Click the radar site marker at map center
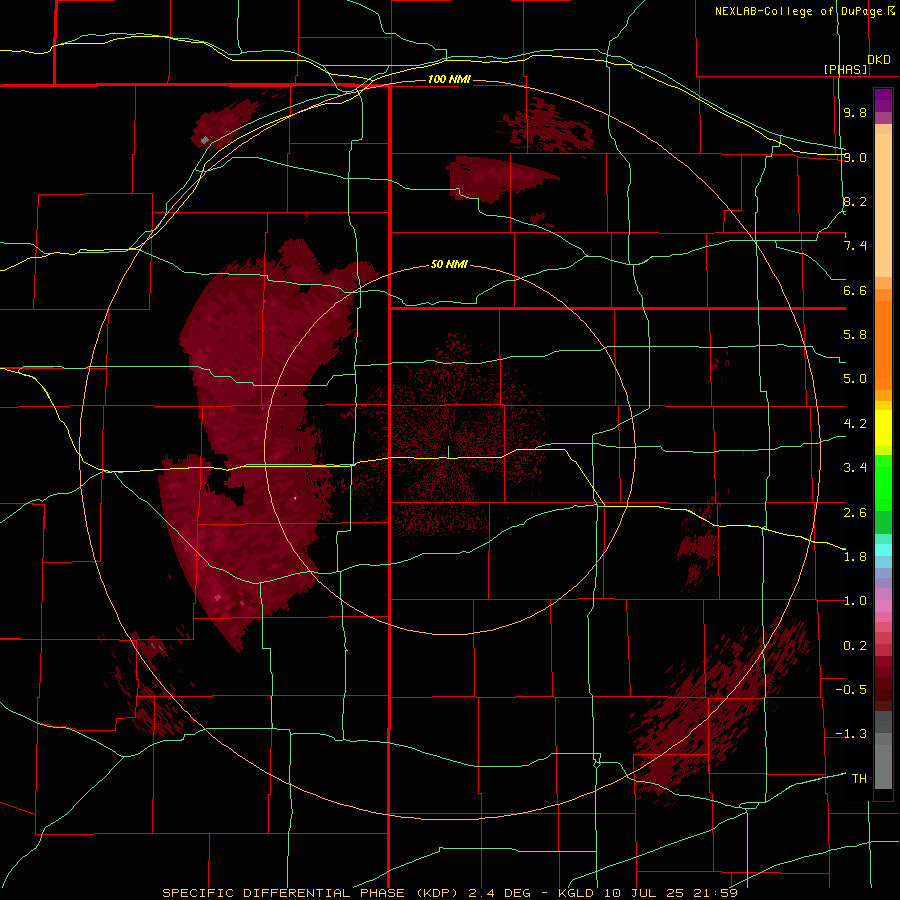 449,452
